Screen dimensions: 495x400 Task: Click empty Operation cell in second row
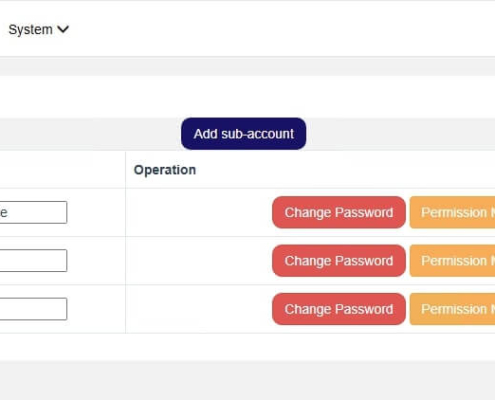[x=199, y=261]
